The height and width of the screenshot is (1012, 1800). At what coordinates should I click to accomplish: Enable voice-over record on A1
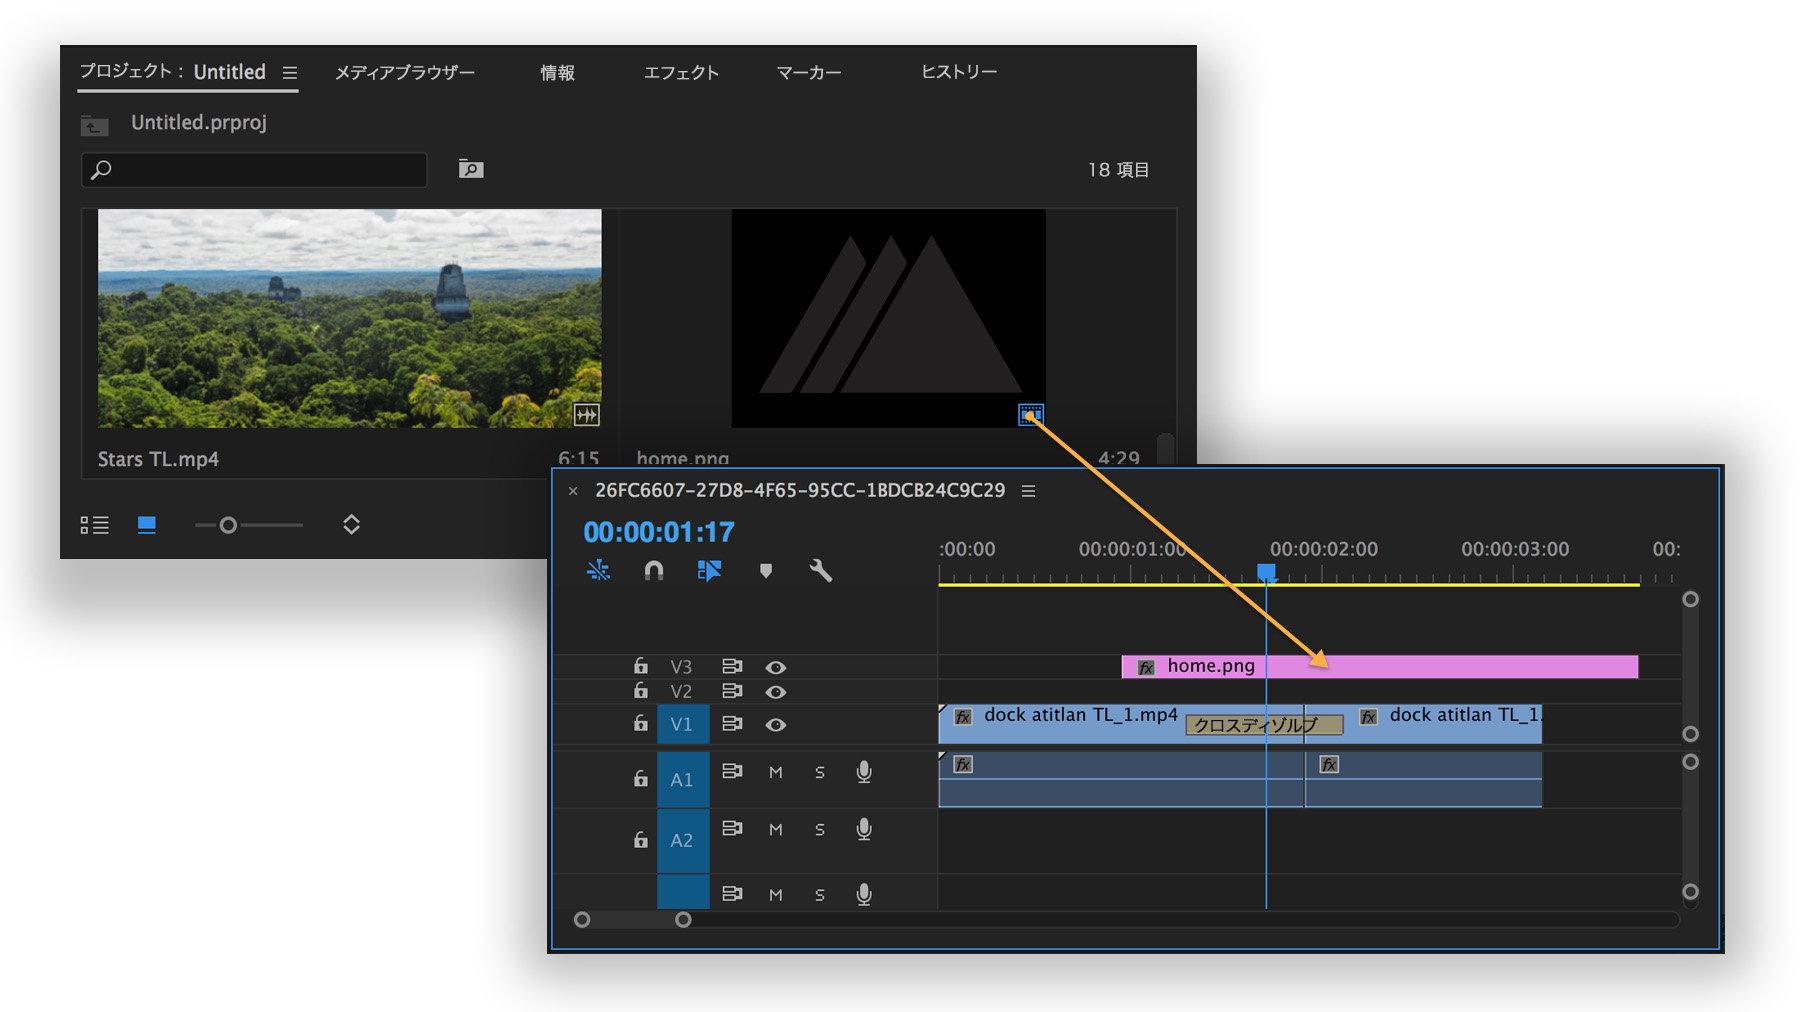coord(864,772)
